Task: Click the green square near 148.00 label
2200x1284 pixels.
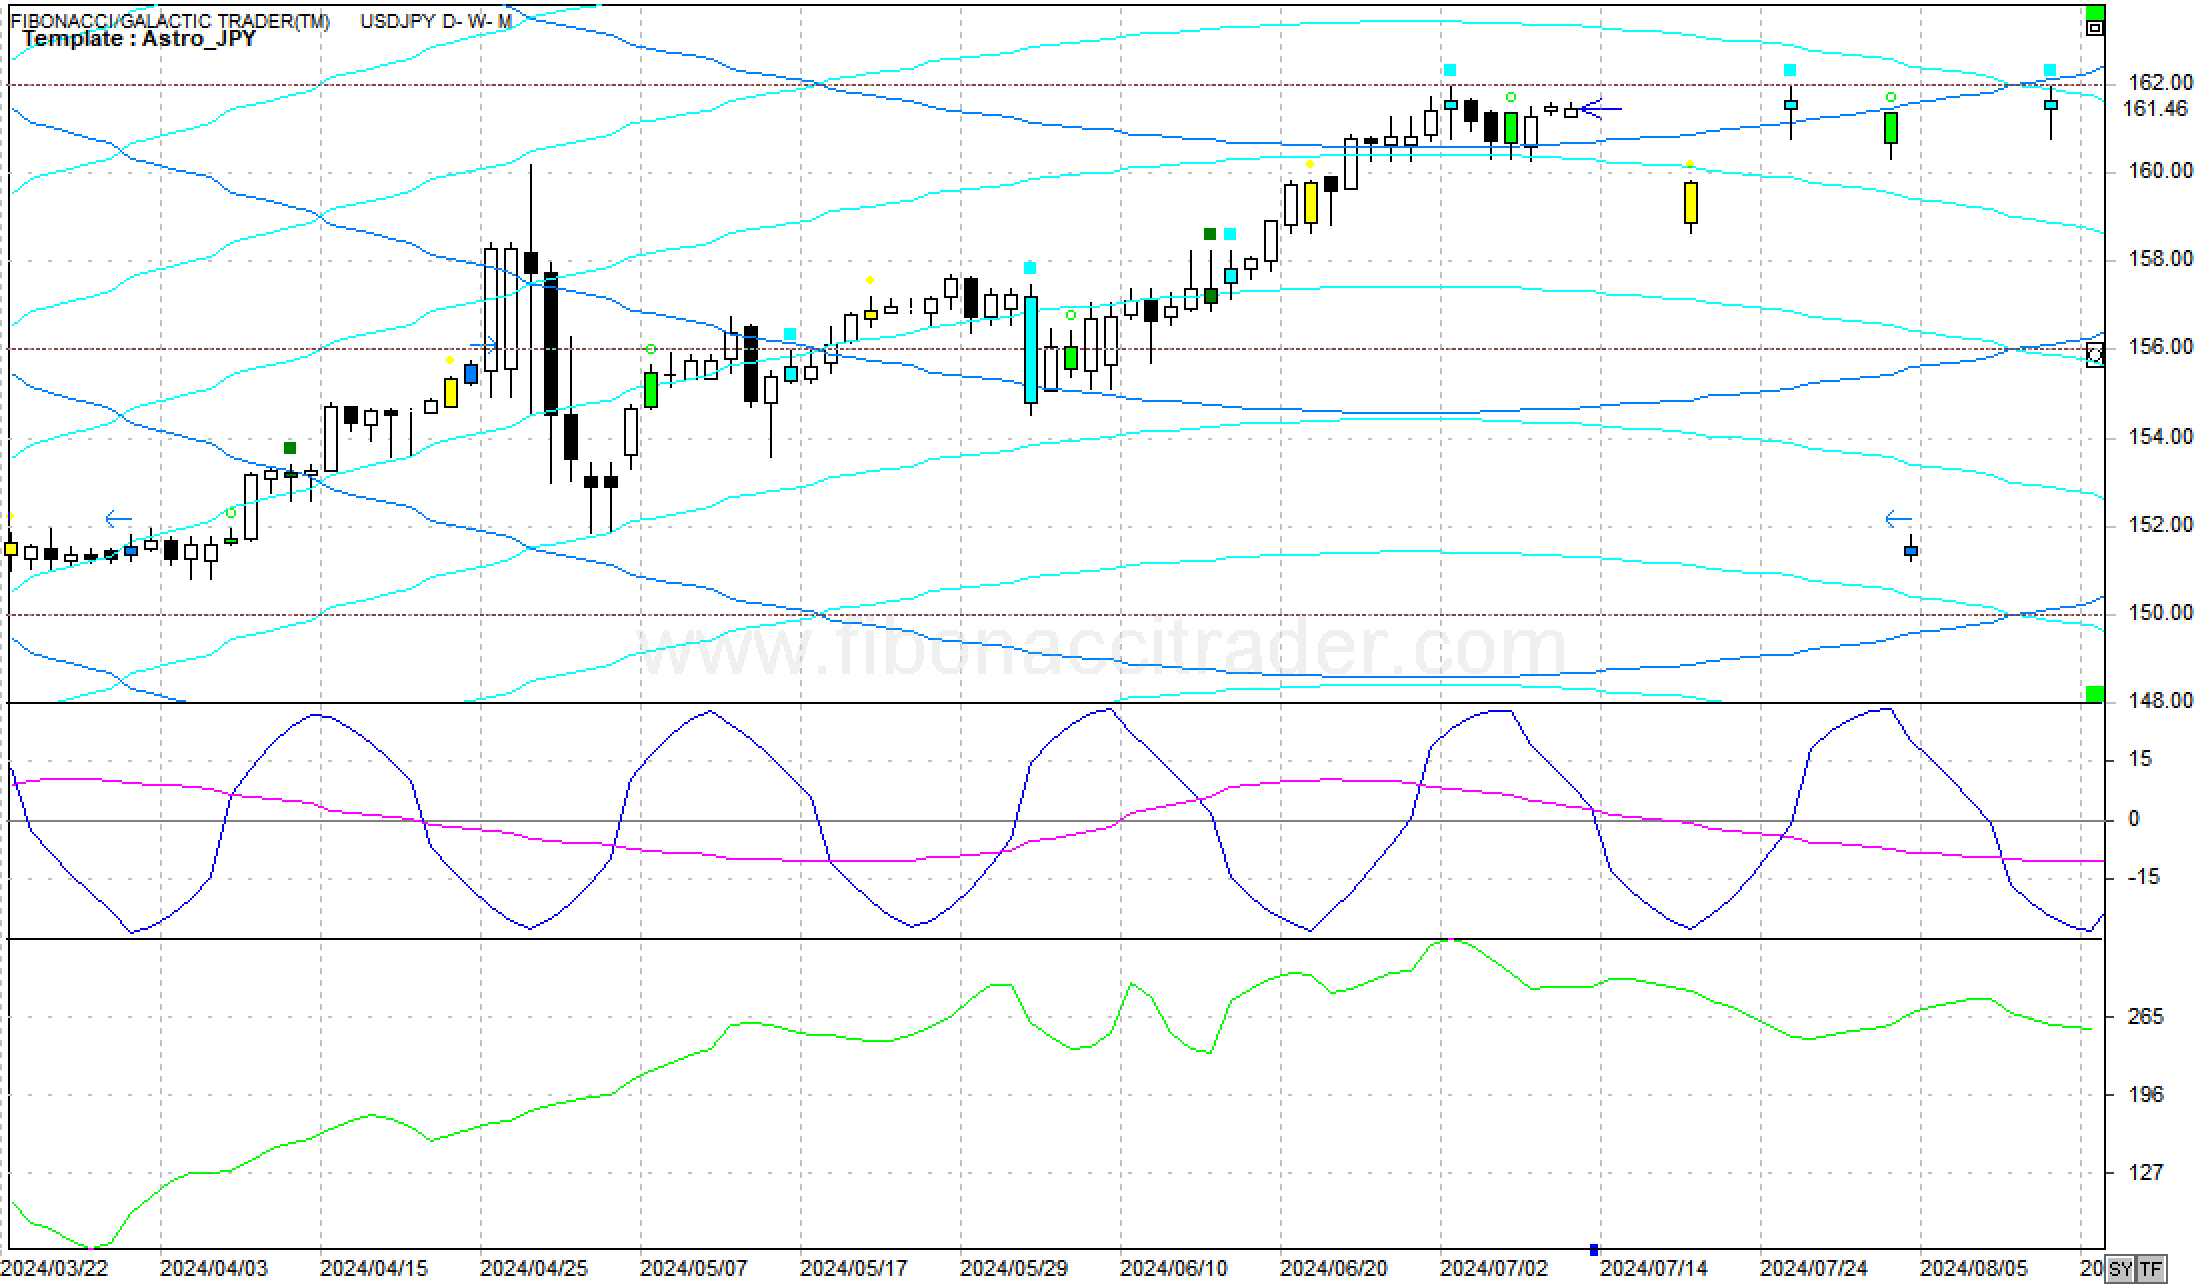Action: pyautogui.click(x=2095, y=694)
